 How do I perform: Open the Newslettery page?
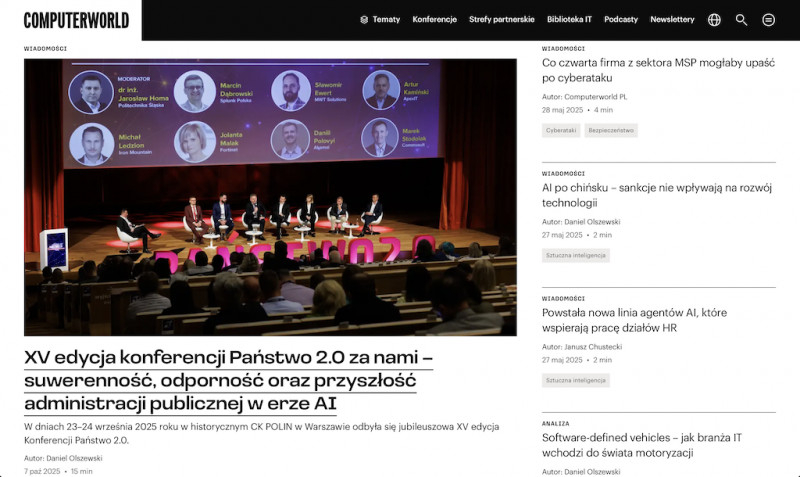point(672,20)
